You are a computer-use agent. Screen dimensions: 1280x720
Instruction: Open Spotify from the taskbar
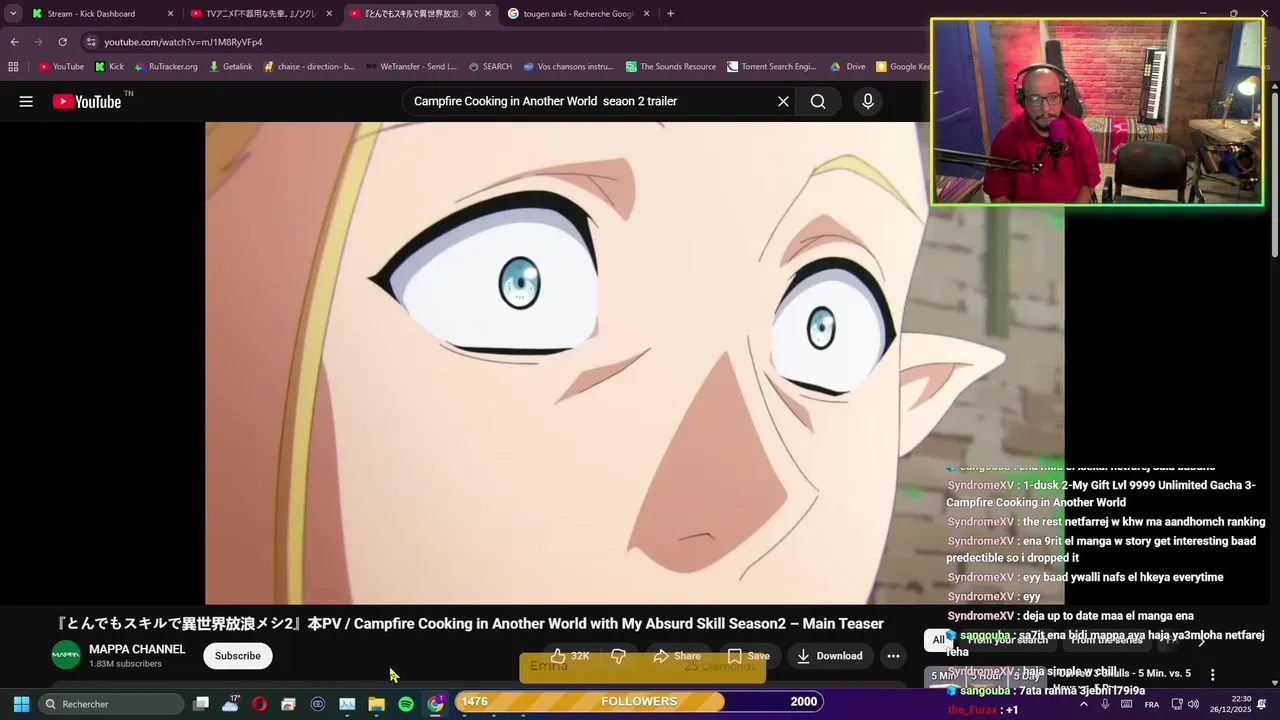tap(406, 704)
